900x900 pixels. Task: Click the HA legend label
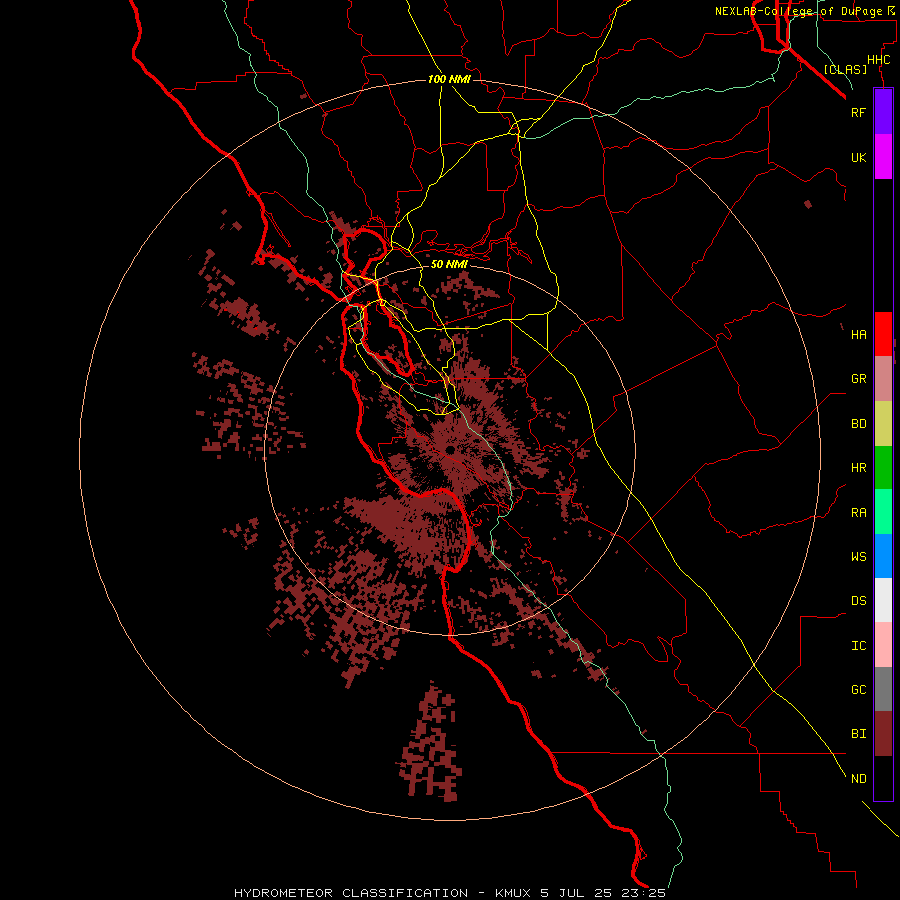coord(858,334)
